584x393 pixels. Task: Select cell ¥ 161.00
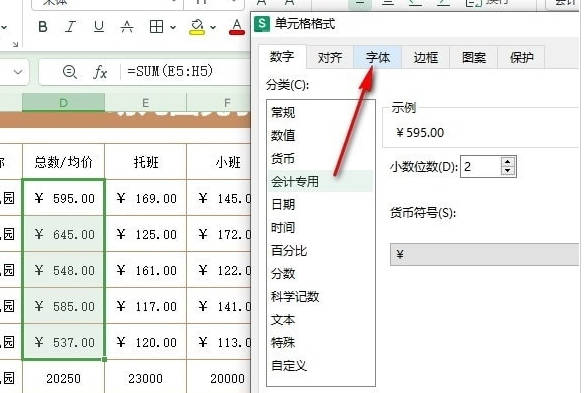[146, 270]
